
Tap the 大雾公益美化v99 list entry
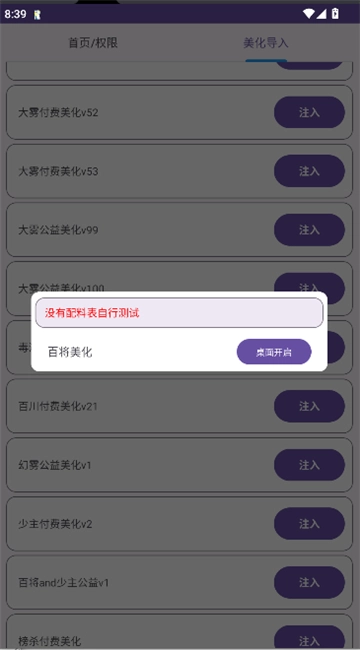click(x=179, y=230)
